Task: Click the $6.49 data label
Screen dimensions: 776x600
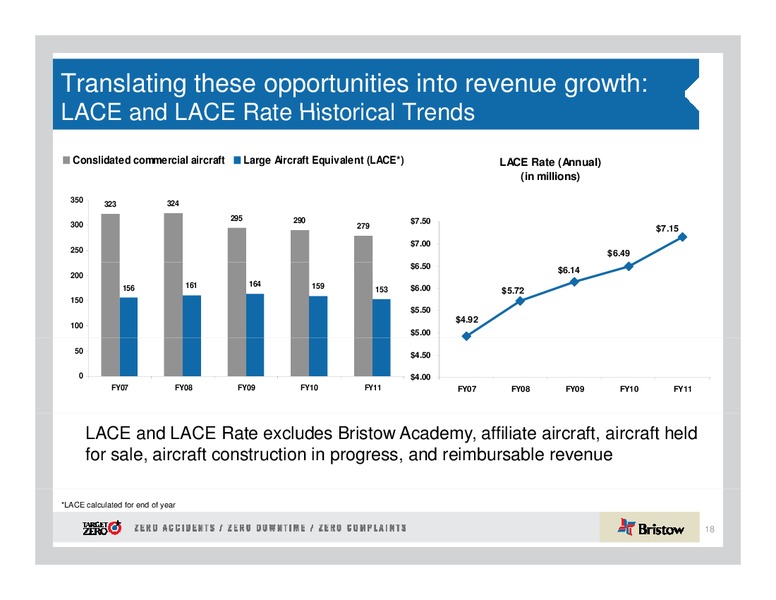Action: pos(619,253)
